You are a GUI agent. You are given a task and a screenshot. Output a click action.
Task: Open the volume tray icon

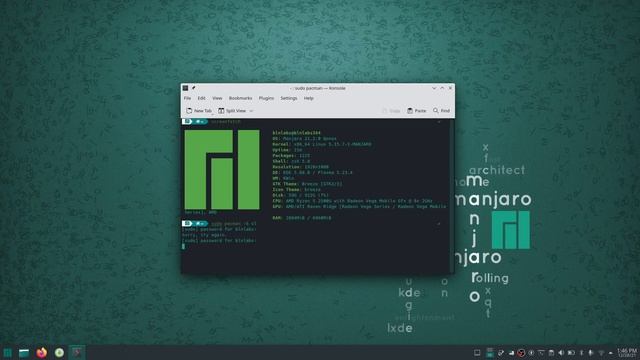[x=561, y=353]
